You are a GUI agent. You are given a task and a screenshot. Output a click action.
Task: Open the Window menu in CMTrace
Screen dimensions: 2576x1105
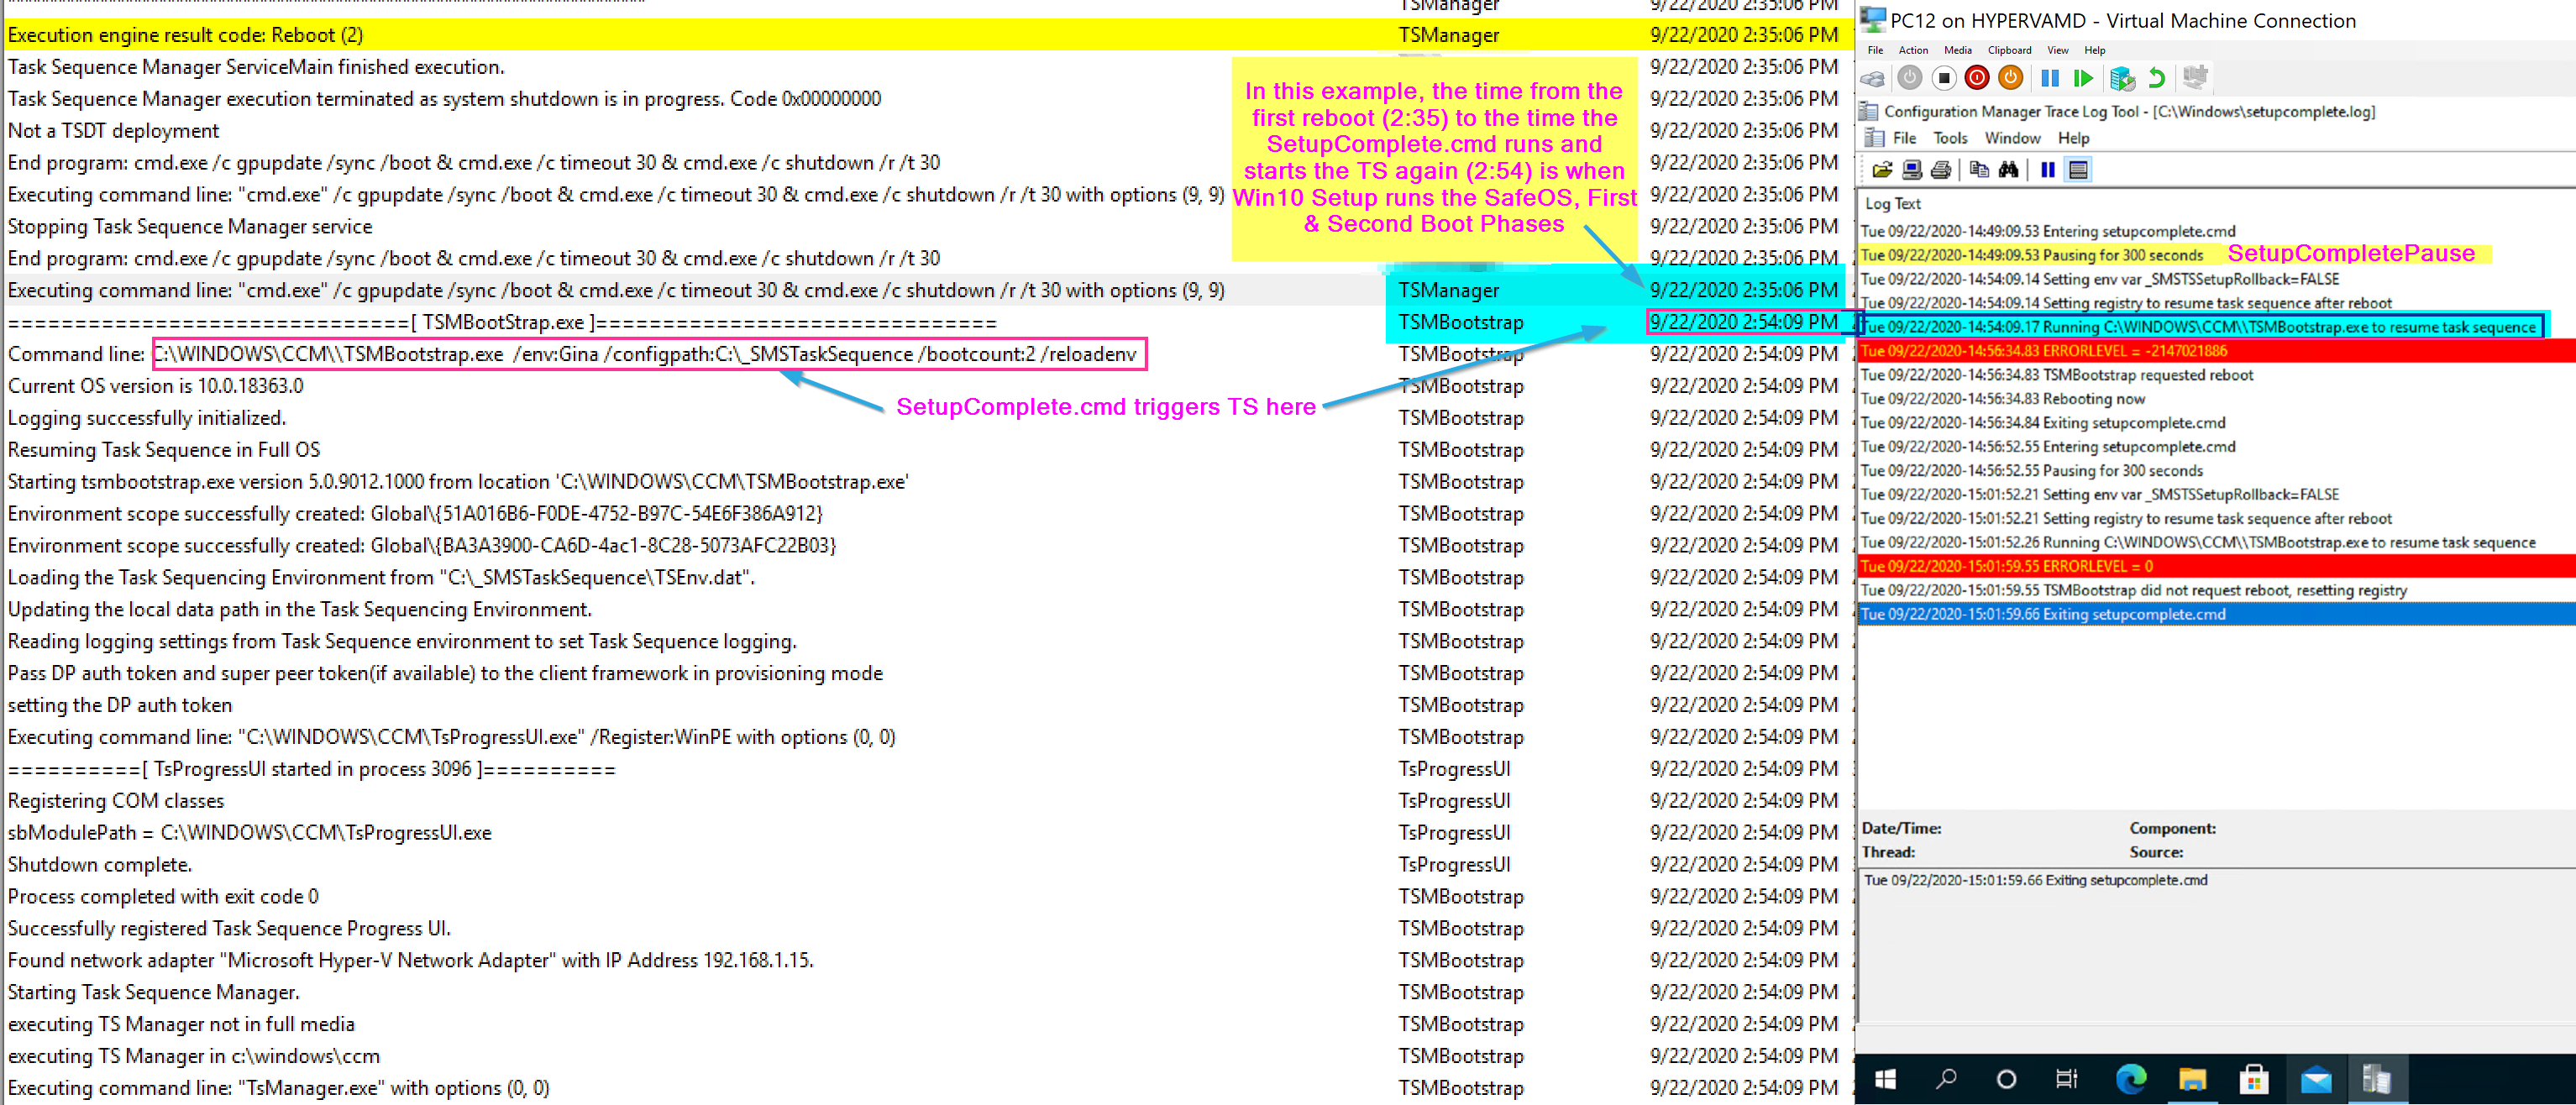[x=2012, y=138]
